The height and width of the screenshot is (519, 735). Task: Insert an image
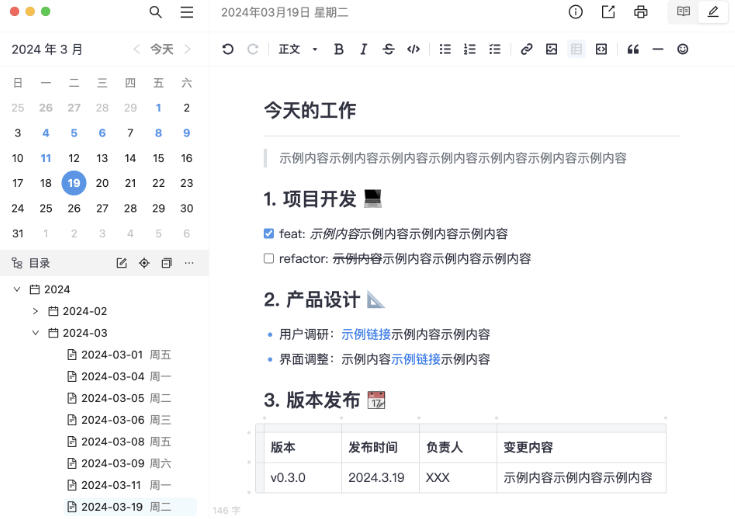[x=551, y=49]
